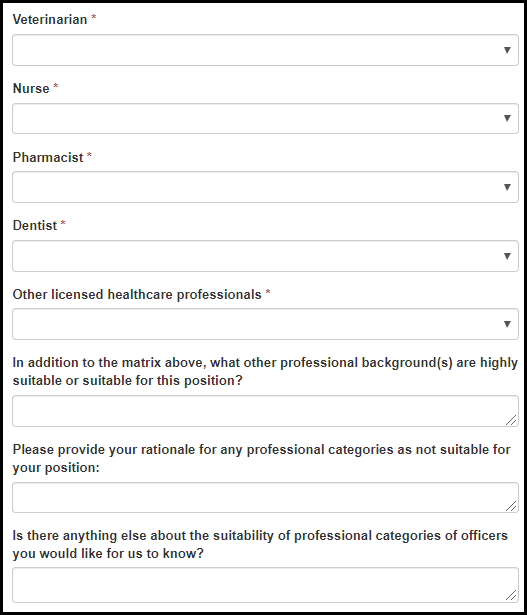Image resolution: width=527 pixels, height=615 pixels.
Task: Focus the not suitable rationale text area
Action: (265, 497)
